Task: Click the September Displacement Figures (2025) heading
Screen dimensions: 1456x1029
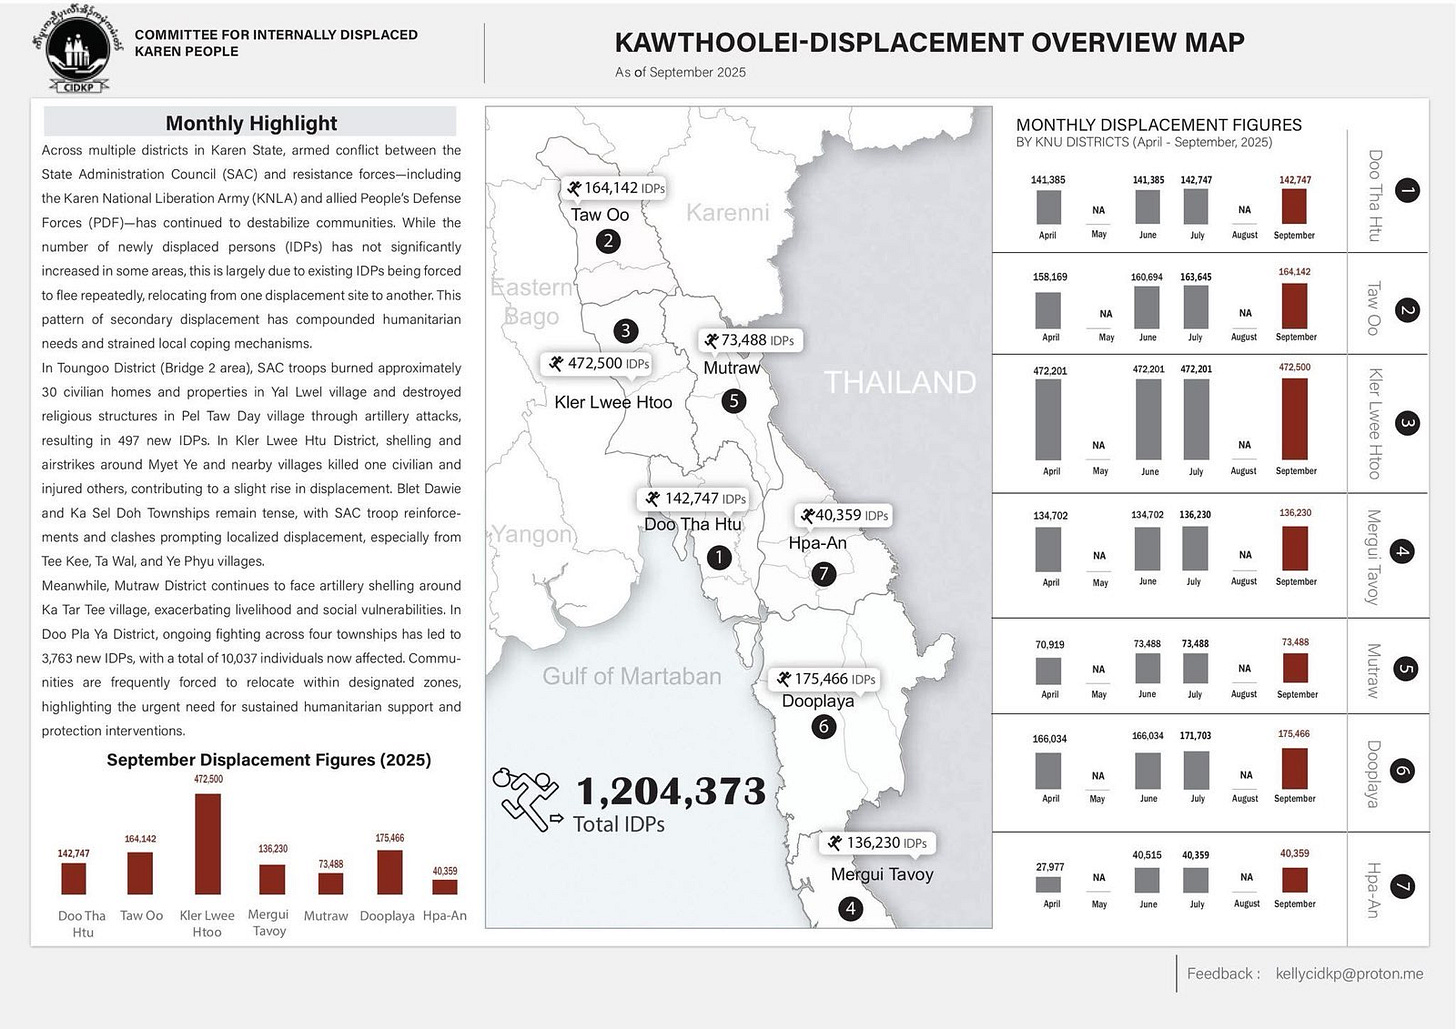Action: 269,760
